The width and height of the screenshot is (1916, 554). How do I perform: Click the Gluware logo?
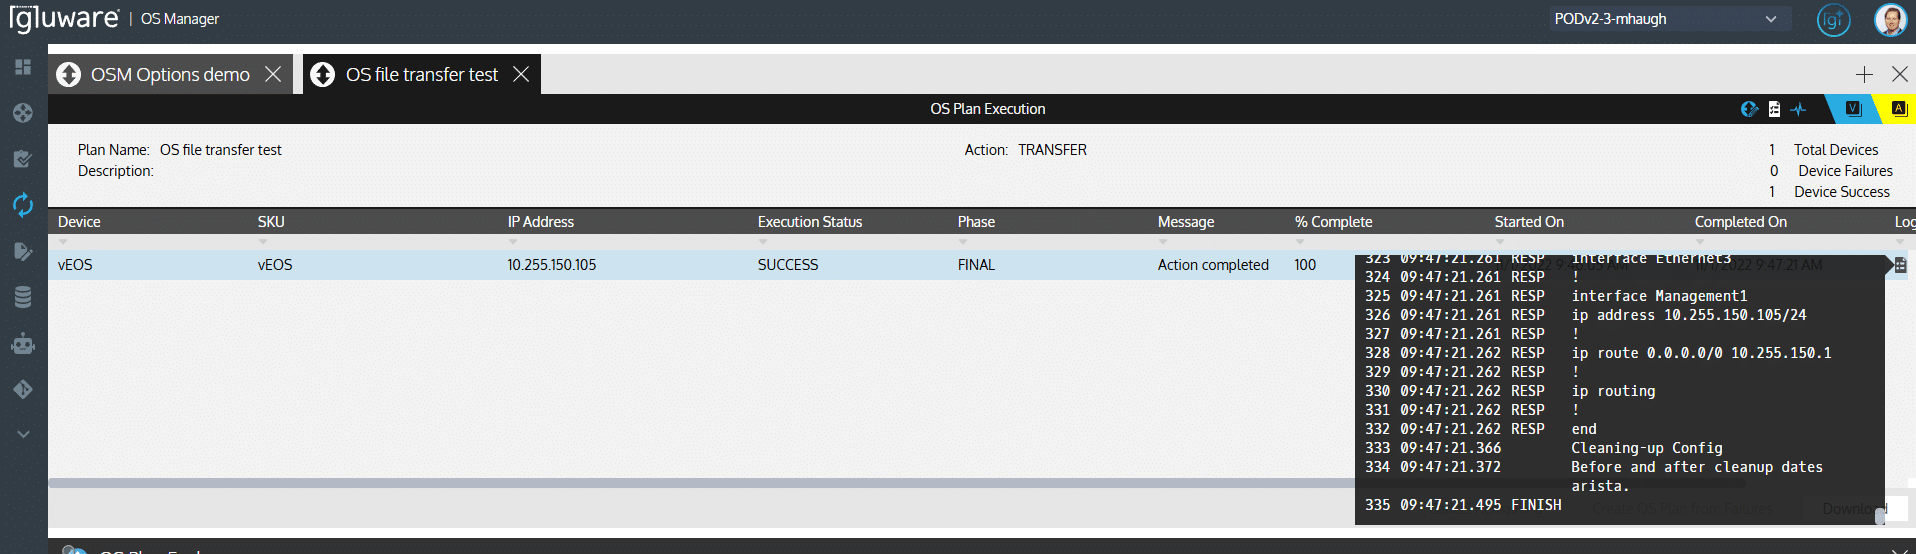point(64,18)
